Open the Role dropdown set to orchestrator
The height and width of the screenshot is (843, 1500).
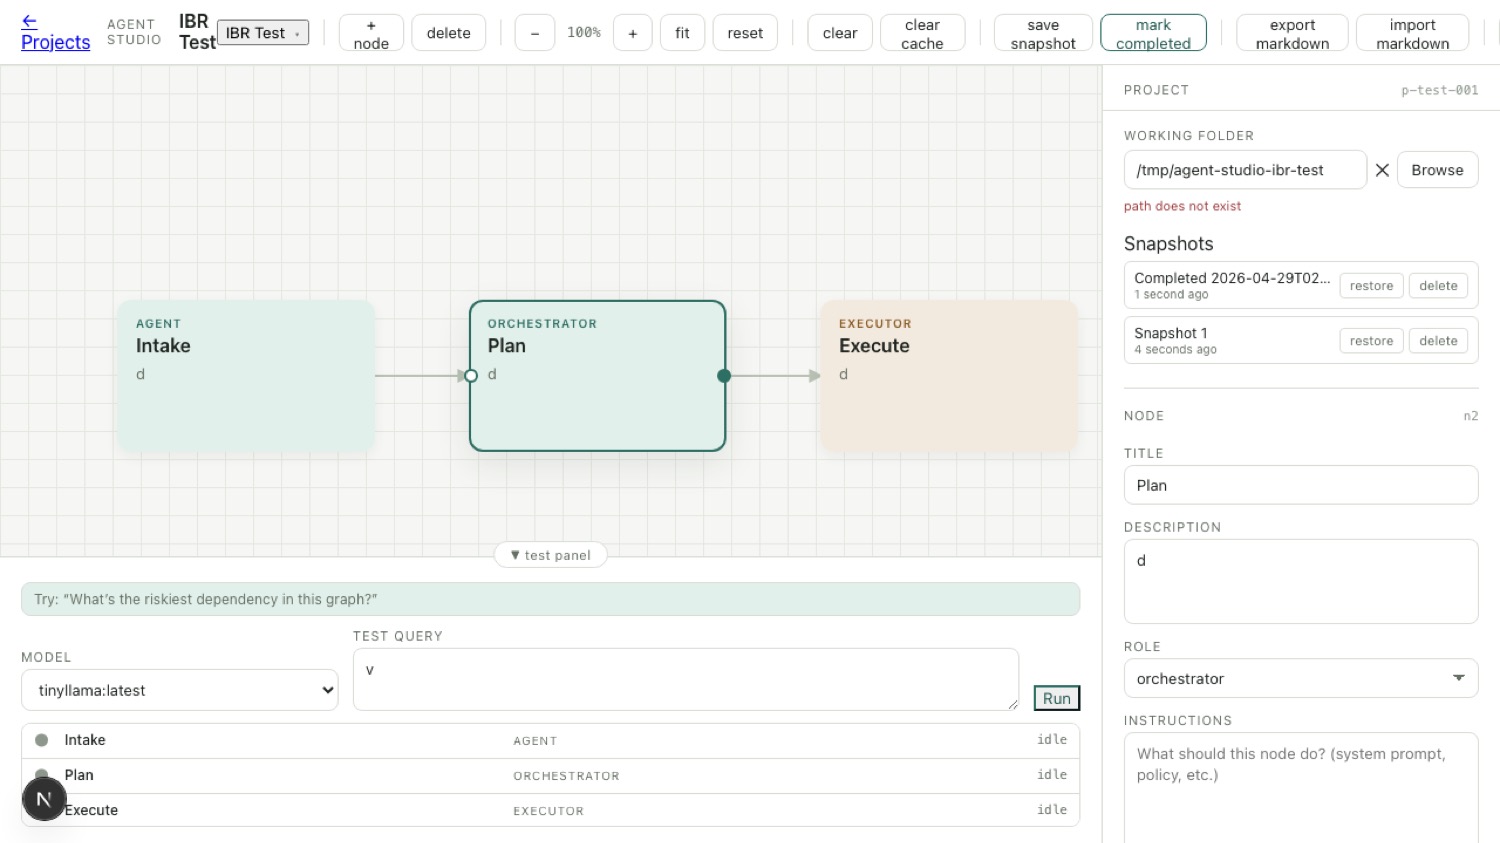tap(1301, 678)
